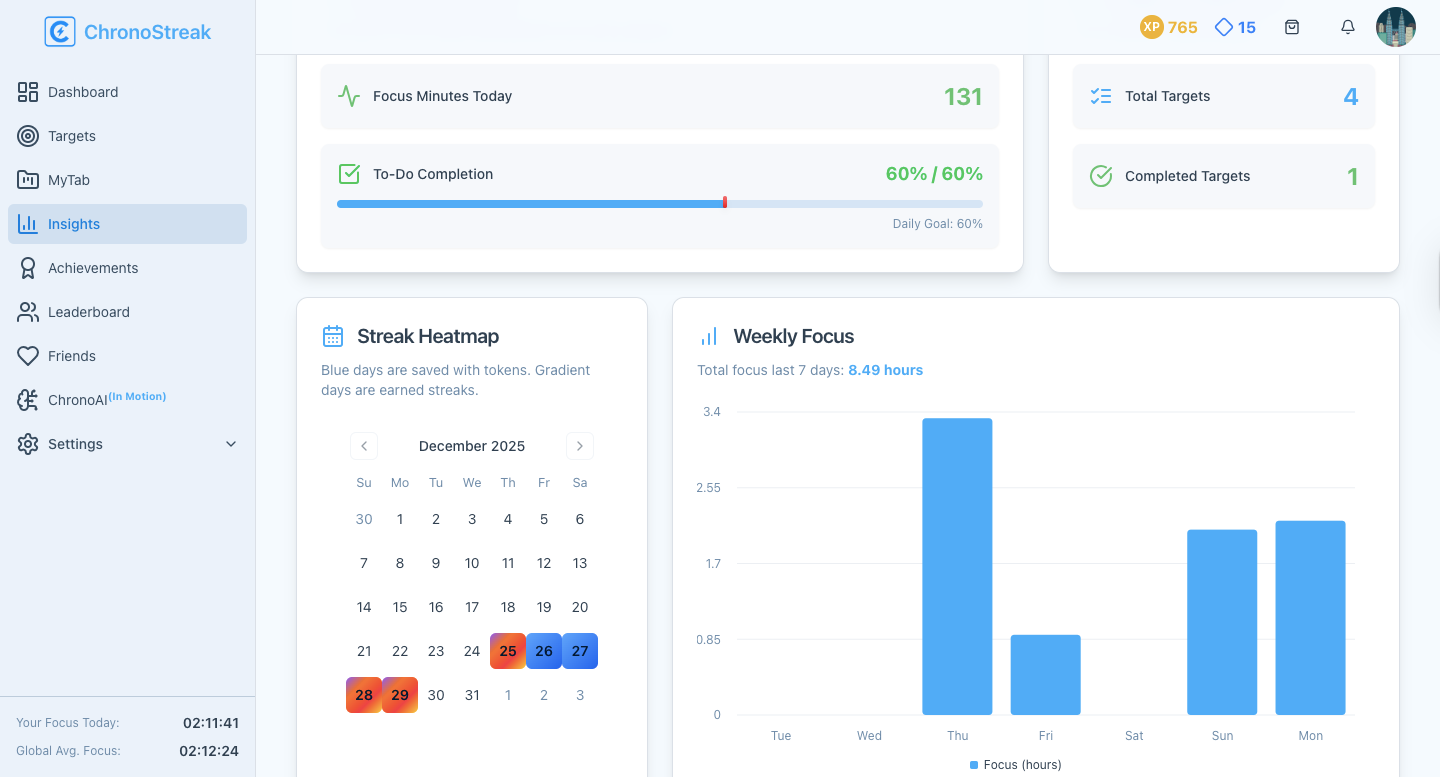This screenshot has height=777, width=1440.
Task: Open the notifications bell
Action: point(1347,27)
